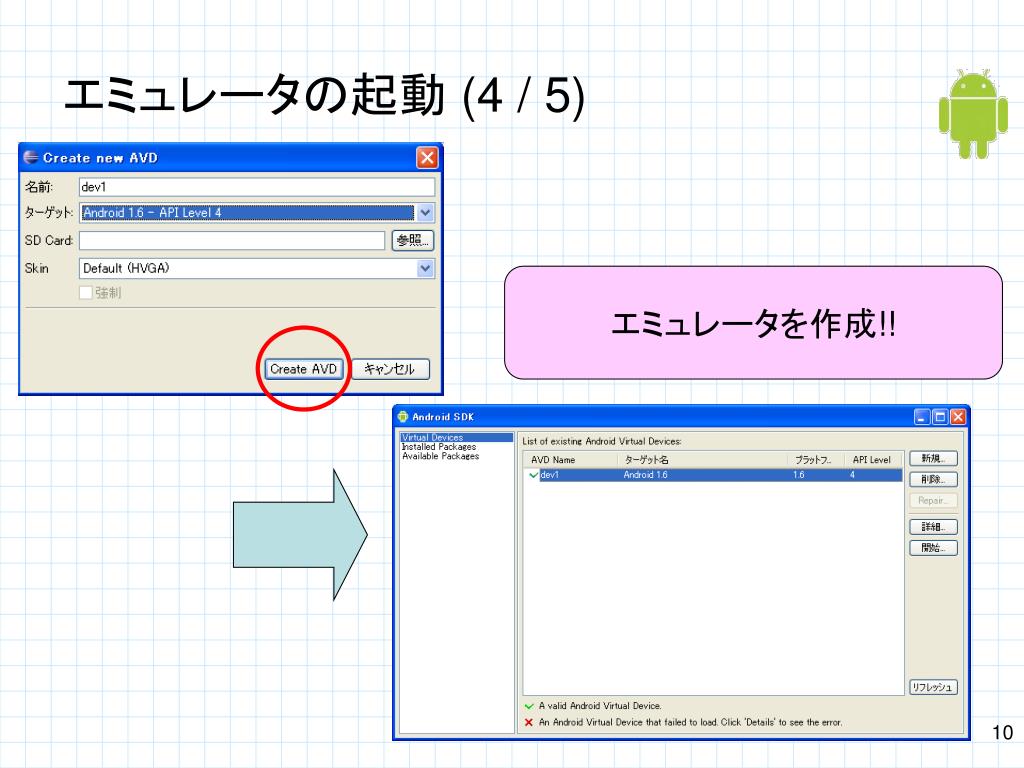
Task: Click the リフレッシュ button
Action: [x=933, y=687]
